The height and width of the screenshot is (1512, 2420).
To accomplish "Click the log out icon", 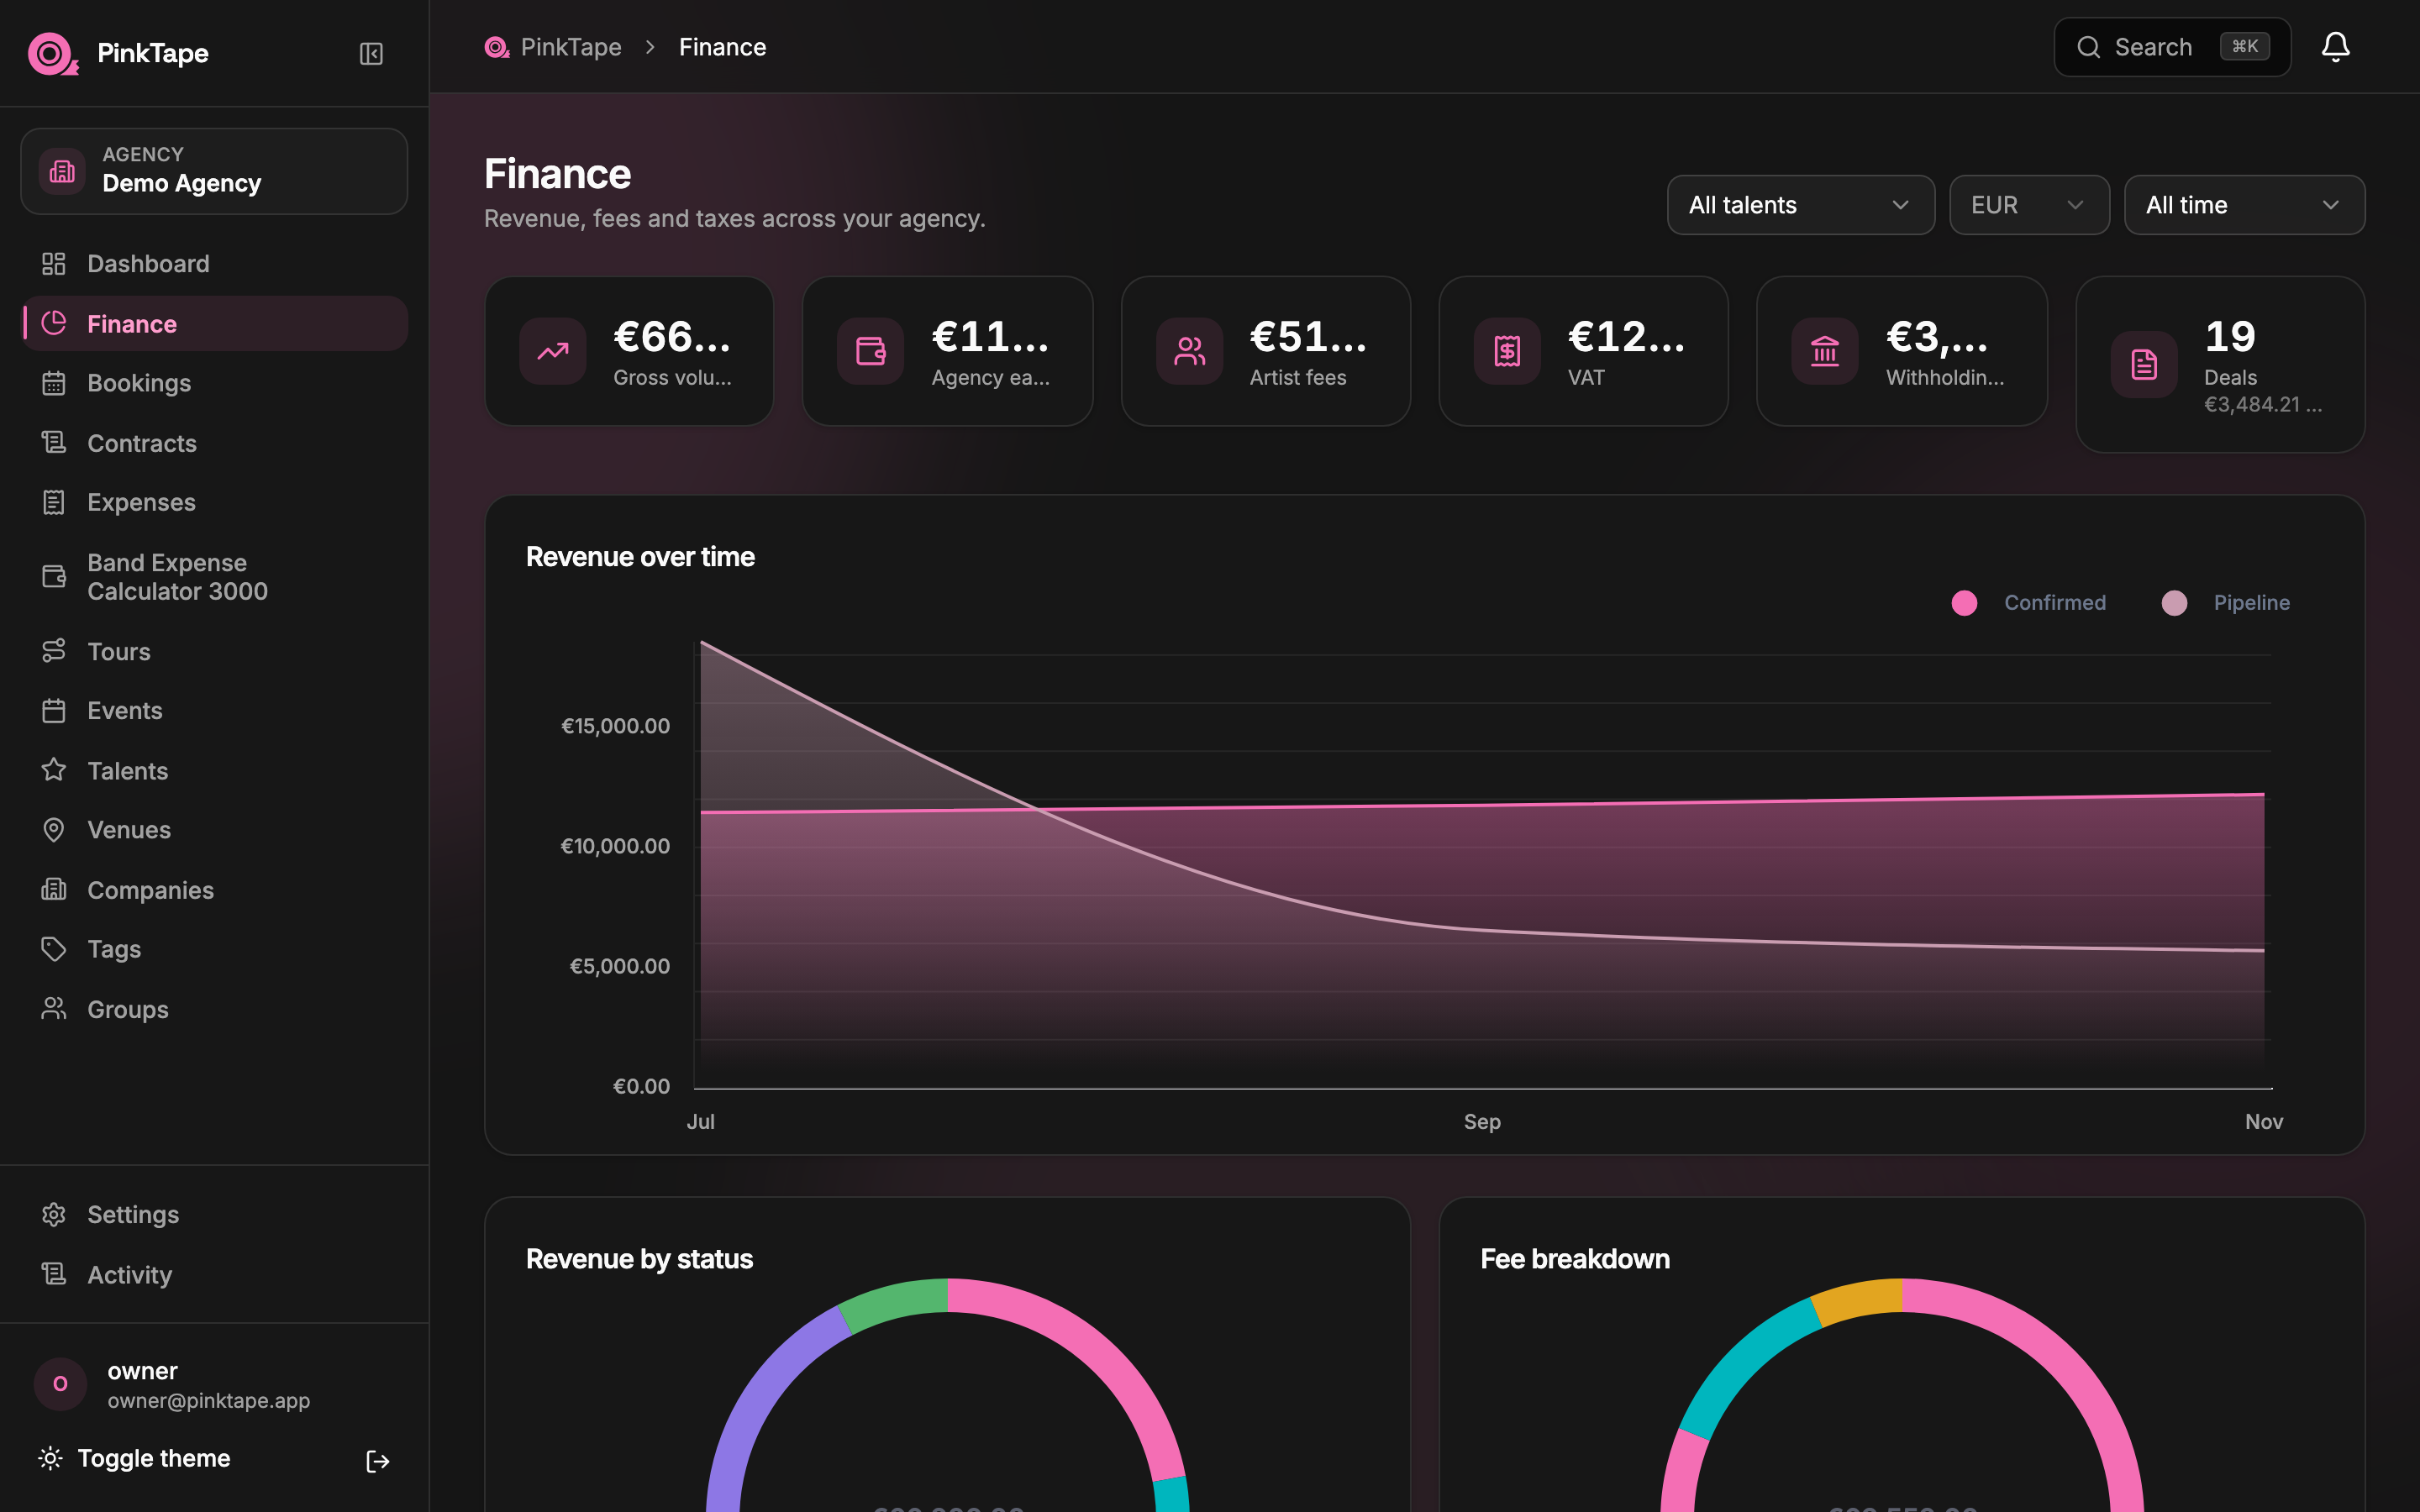I will (377, 1461).
